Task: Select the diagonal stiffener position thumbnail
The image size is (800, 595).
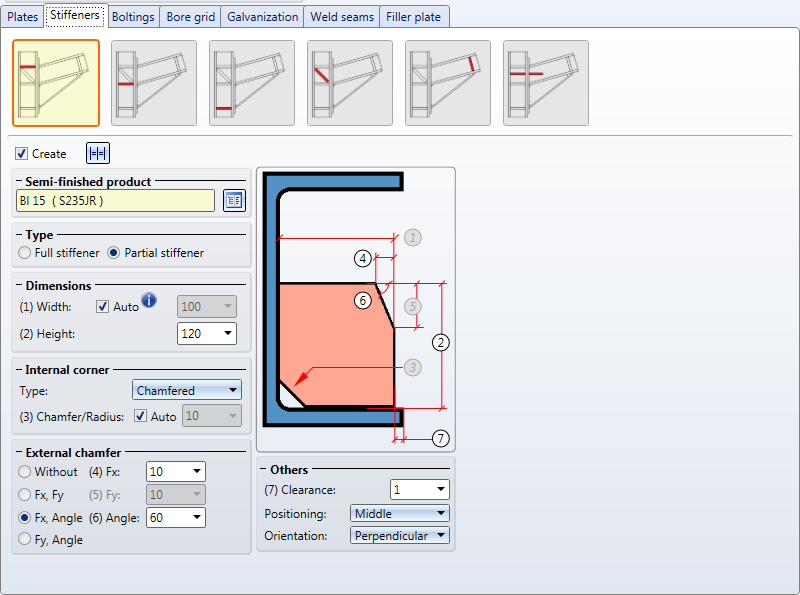Action: [x=350, y=83]
